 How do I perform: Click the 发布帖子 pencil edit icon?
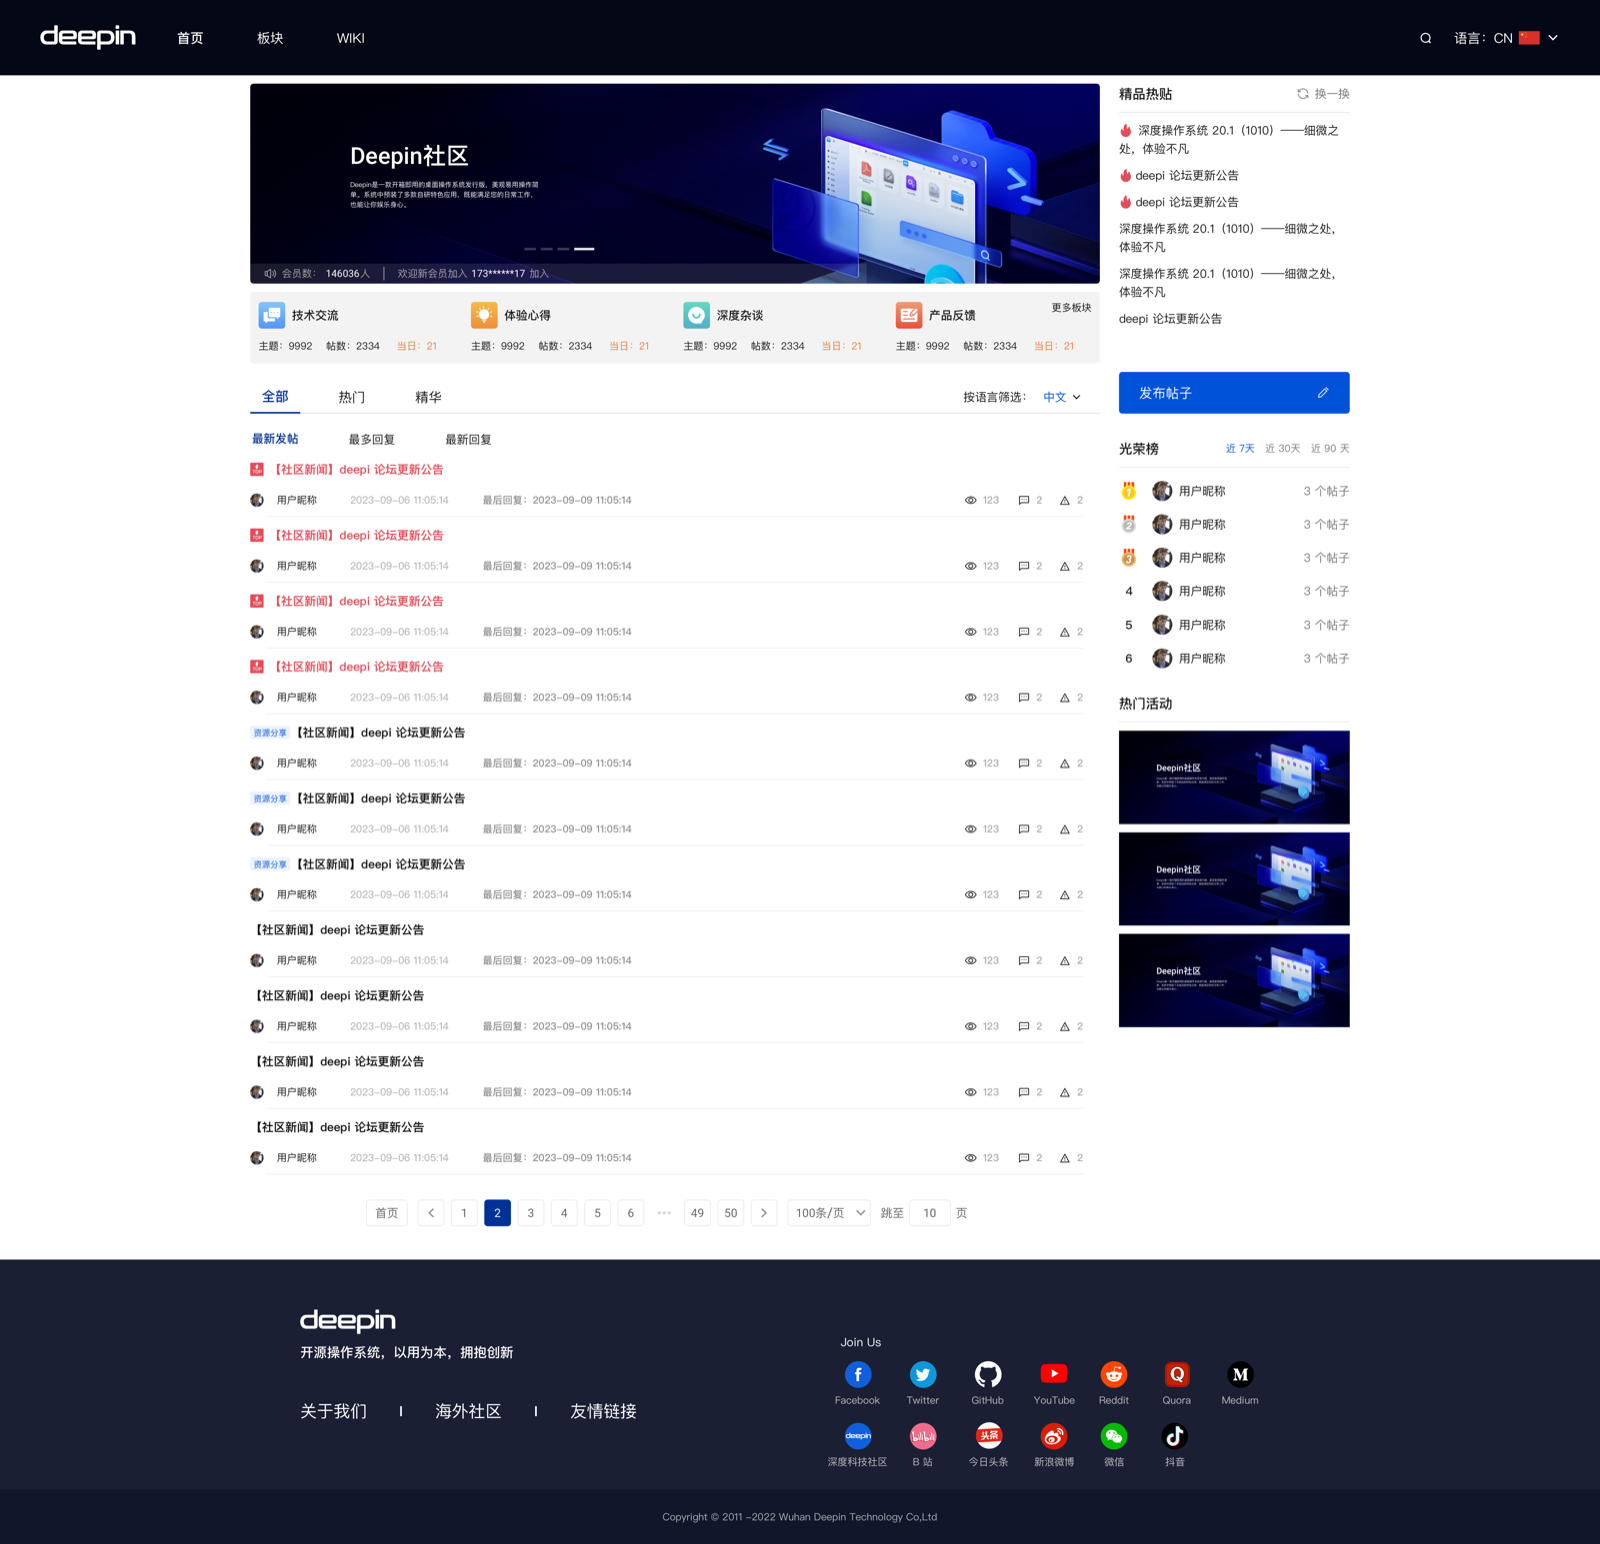[1323, 393]
